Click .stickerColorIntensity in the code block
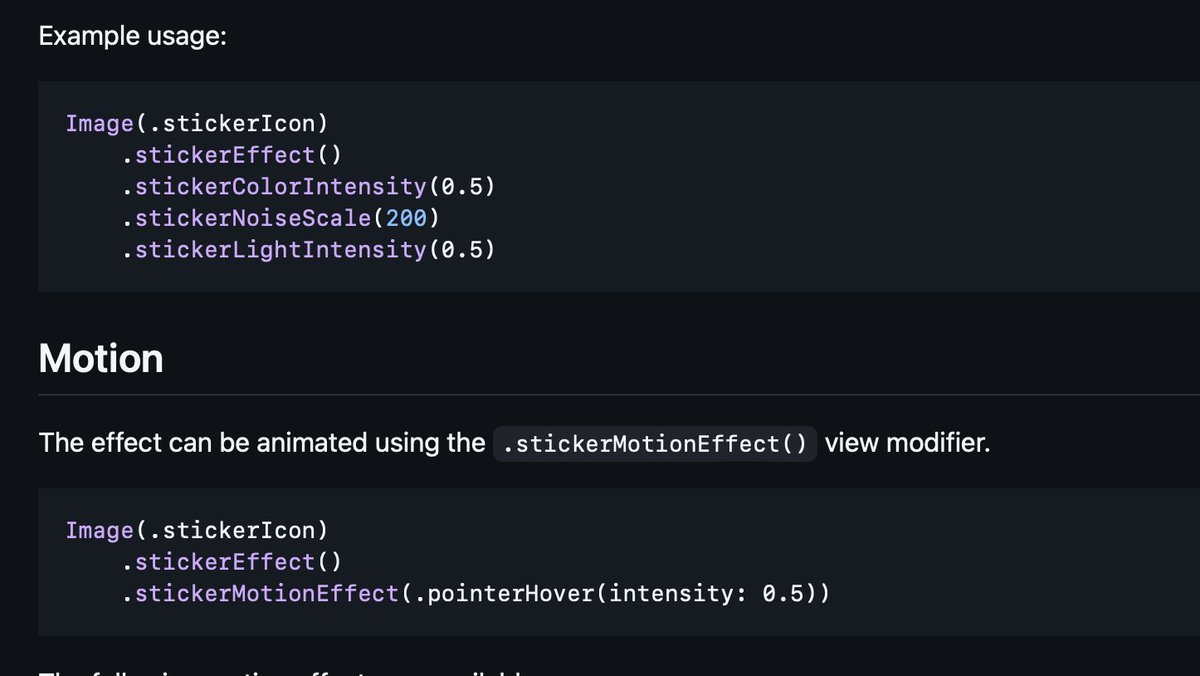Viewport: 1200px width, 676px height. pyautogui.click(x=274, y=187)
